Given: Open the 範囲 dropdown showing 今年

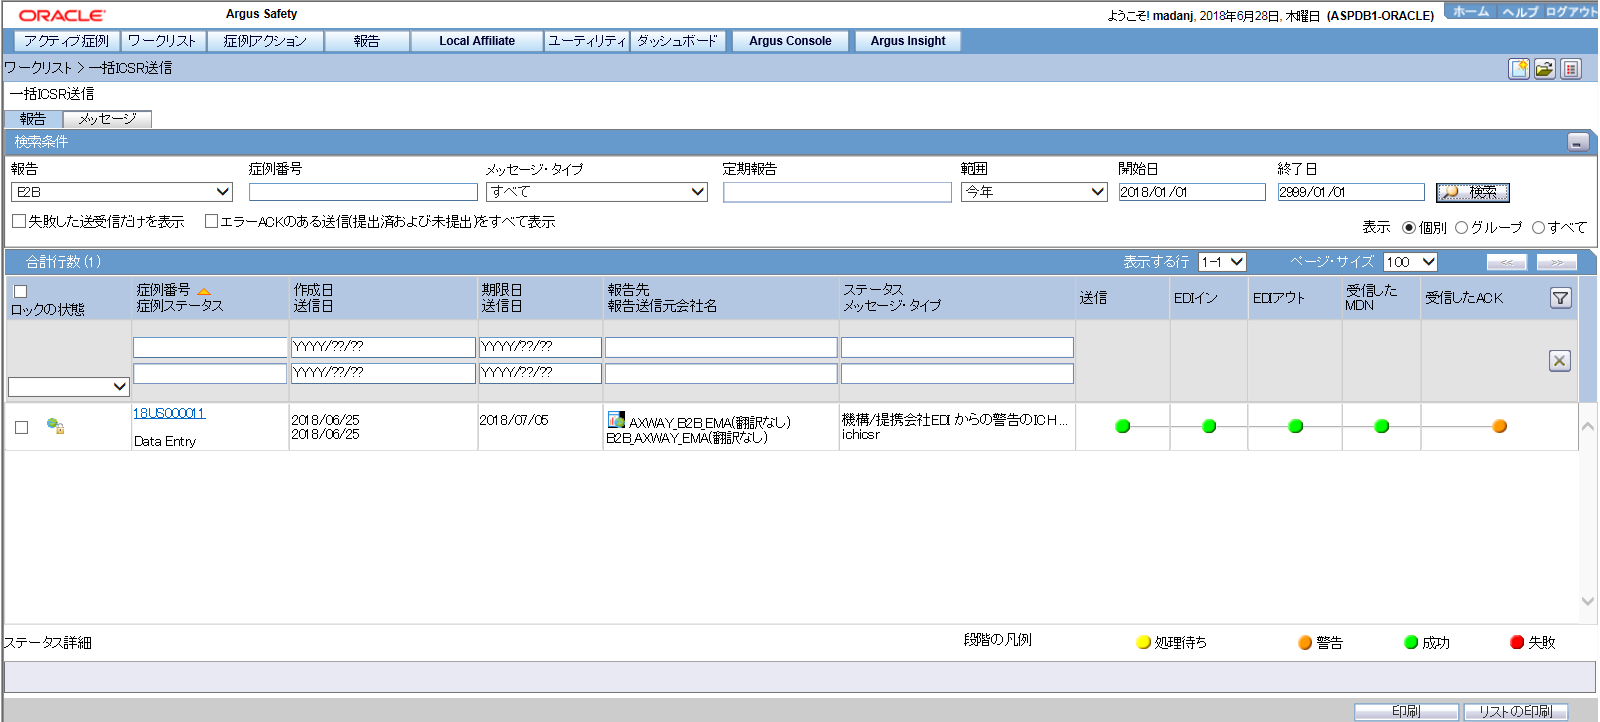Looking at the screenshot, I should coord(1034,192).
